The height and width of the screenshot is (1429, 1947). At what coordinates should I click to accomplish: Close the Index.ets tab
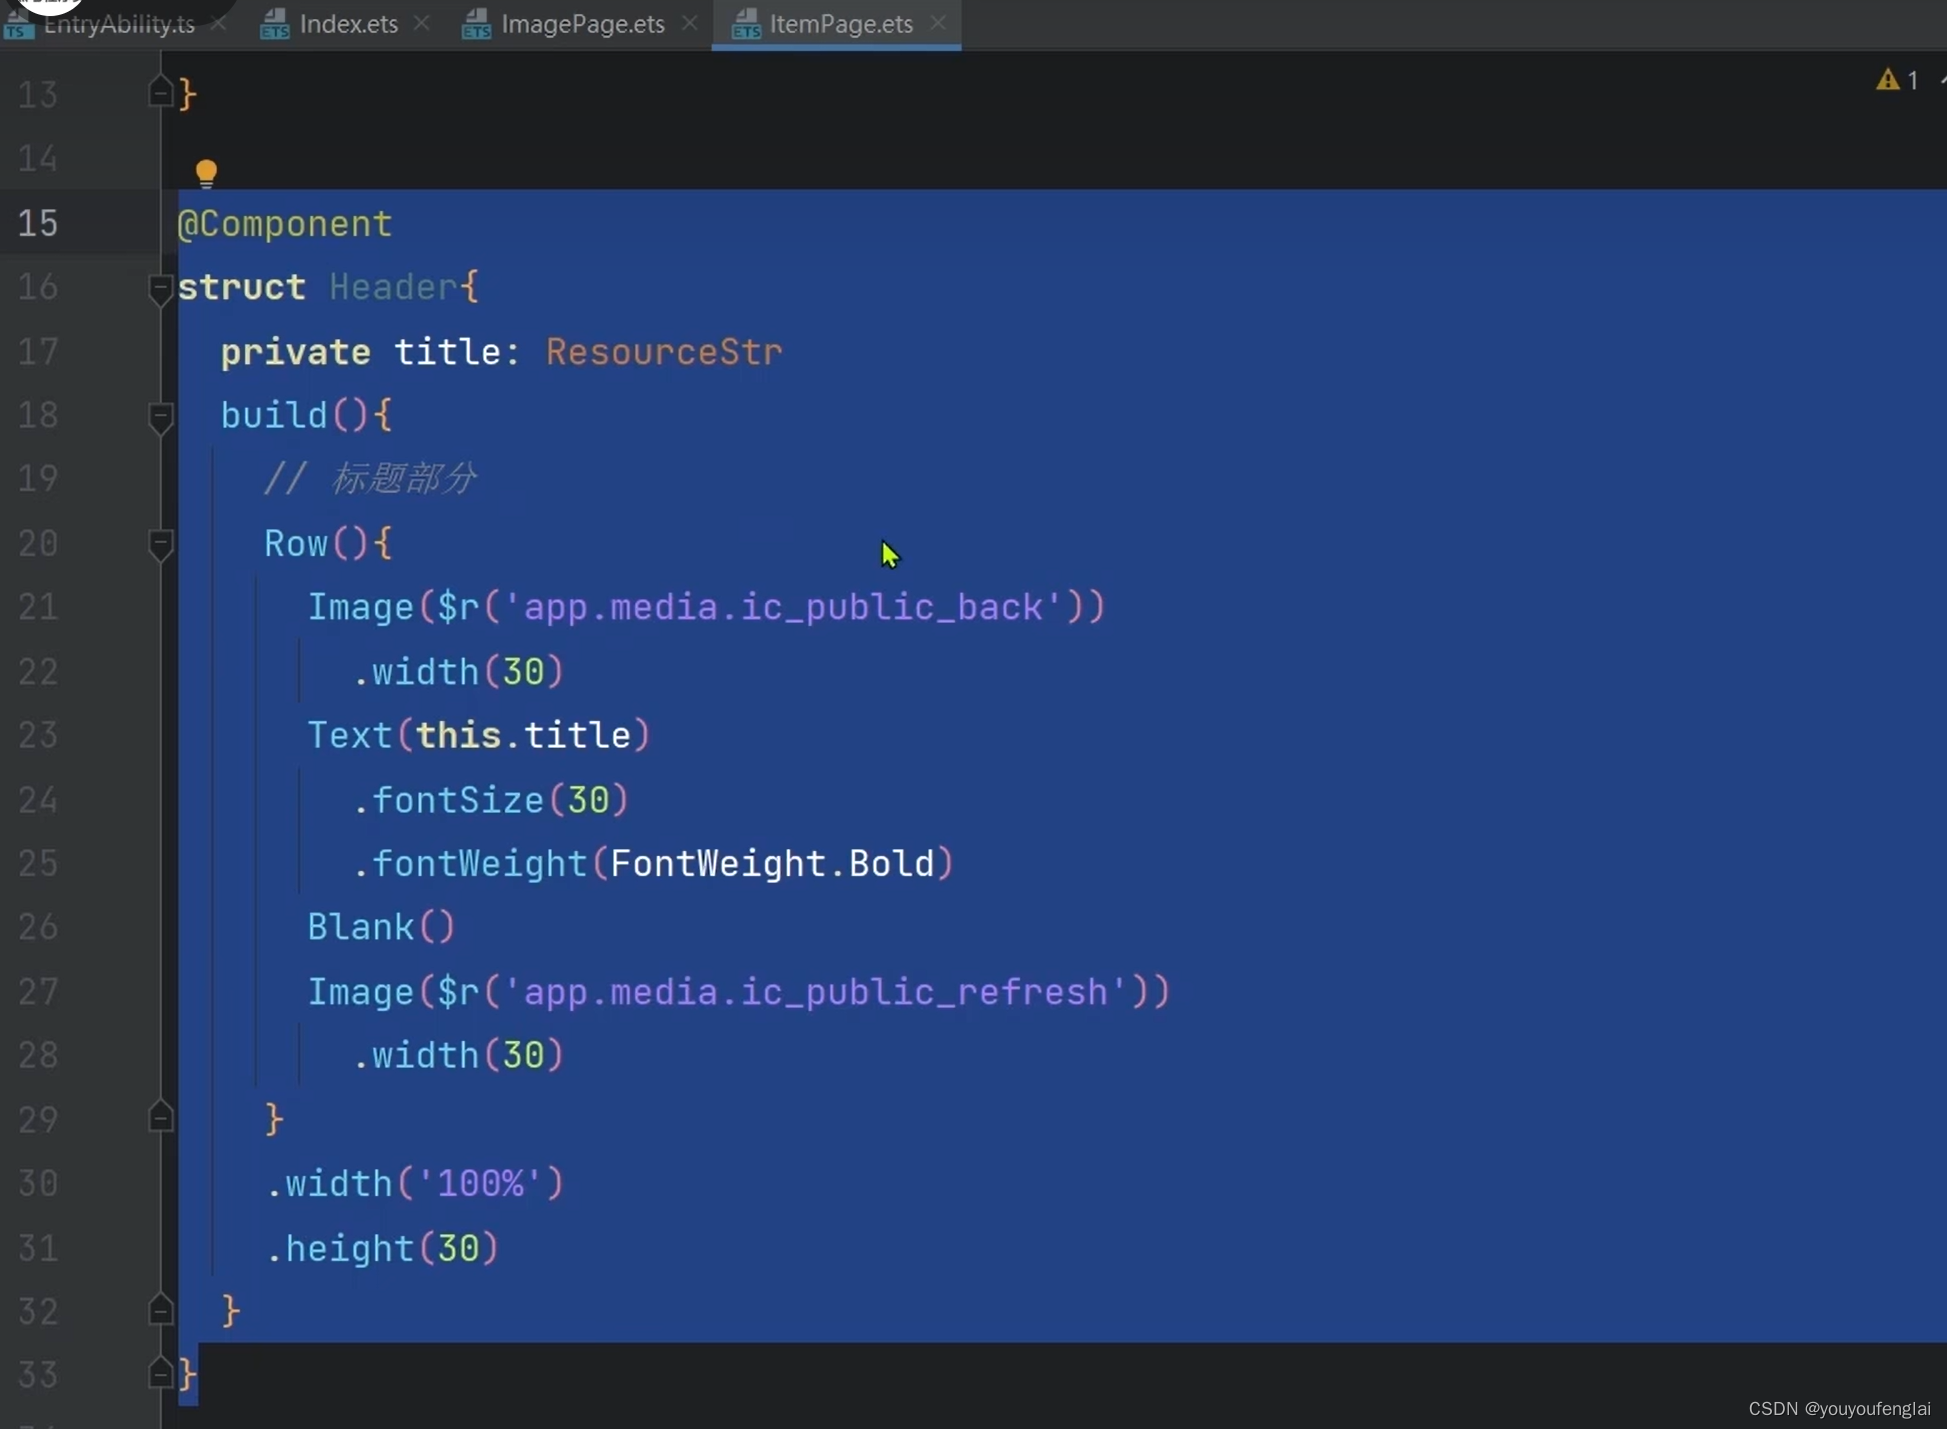[421, 22]
